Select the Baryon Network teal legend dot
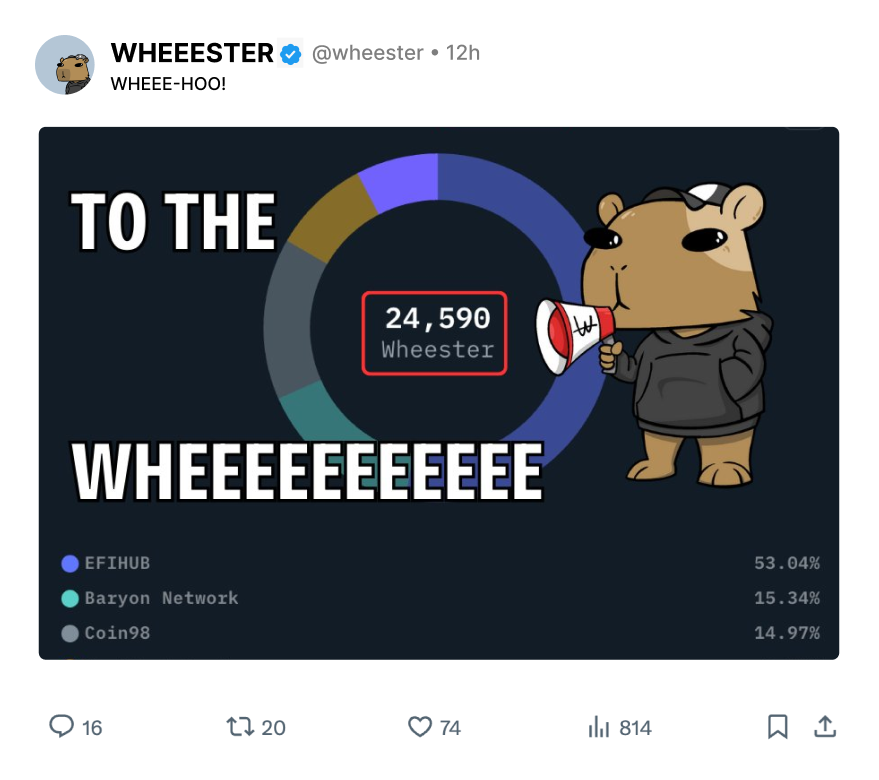Image resolution: width=879 pixels, height=780 pixels. coord(70,598)
